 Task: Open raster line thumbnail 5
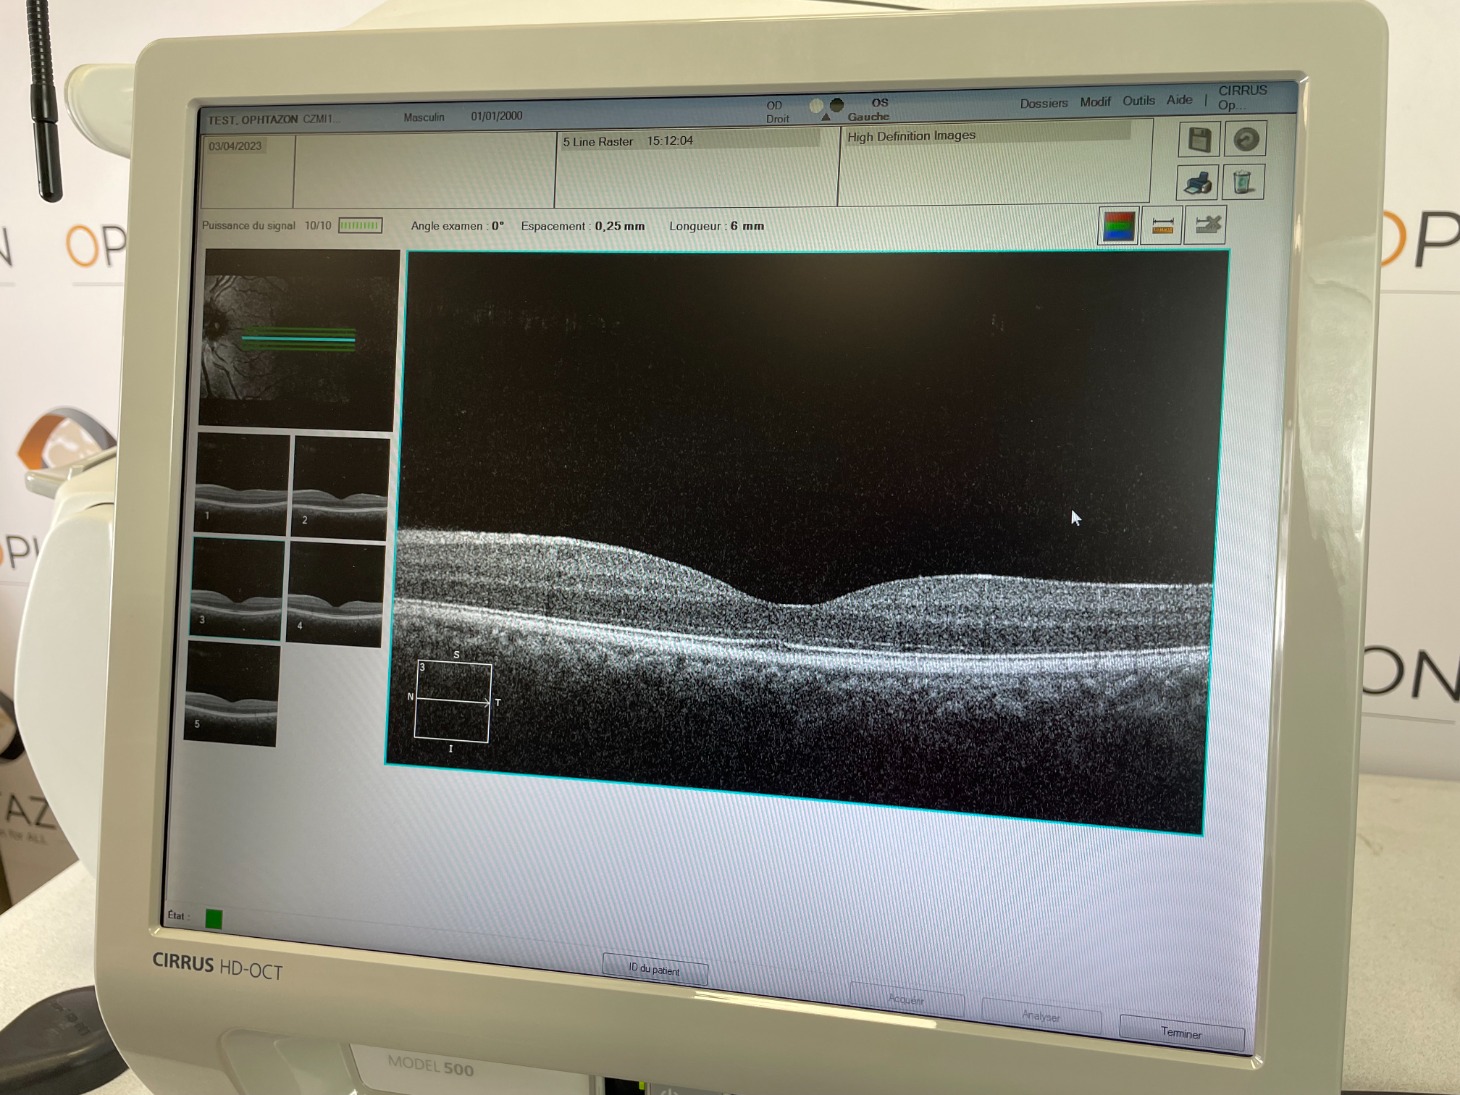tap(232, 694)
